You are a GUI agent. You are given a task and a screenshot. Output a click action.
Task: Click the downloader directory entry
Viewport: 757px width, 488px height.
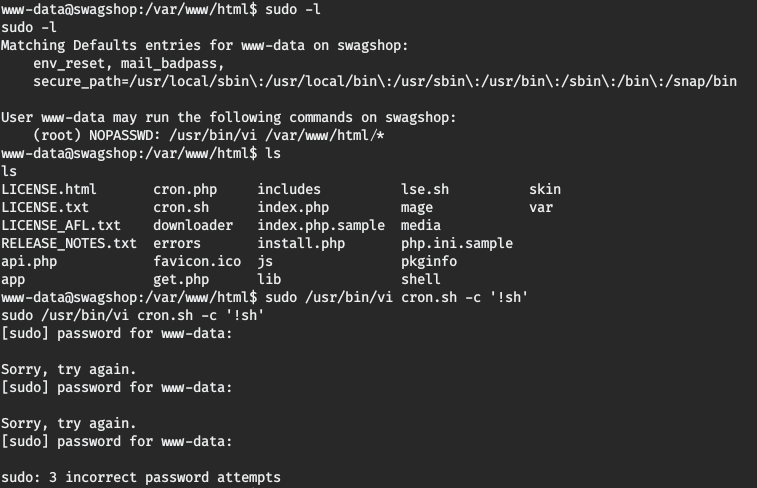pos(193,225)
